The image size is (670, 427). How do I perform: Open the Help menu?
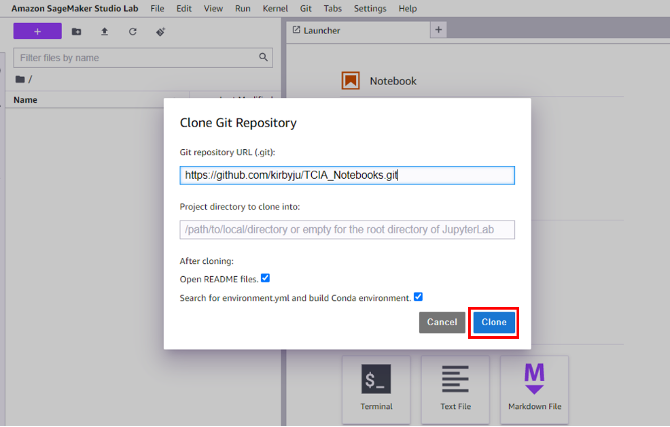407,9
